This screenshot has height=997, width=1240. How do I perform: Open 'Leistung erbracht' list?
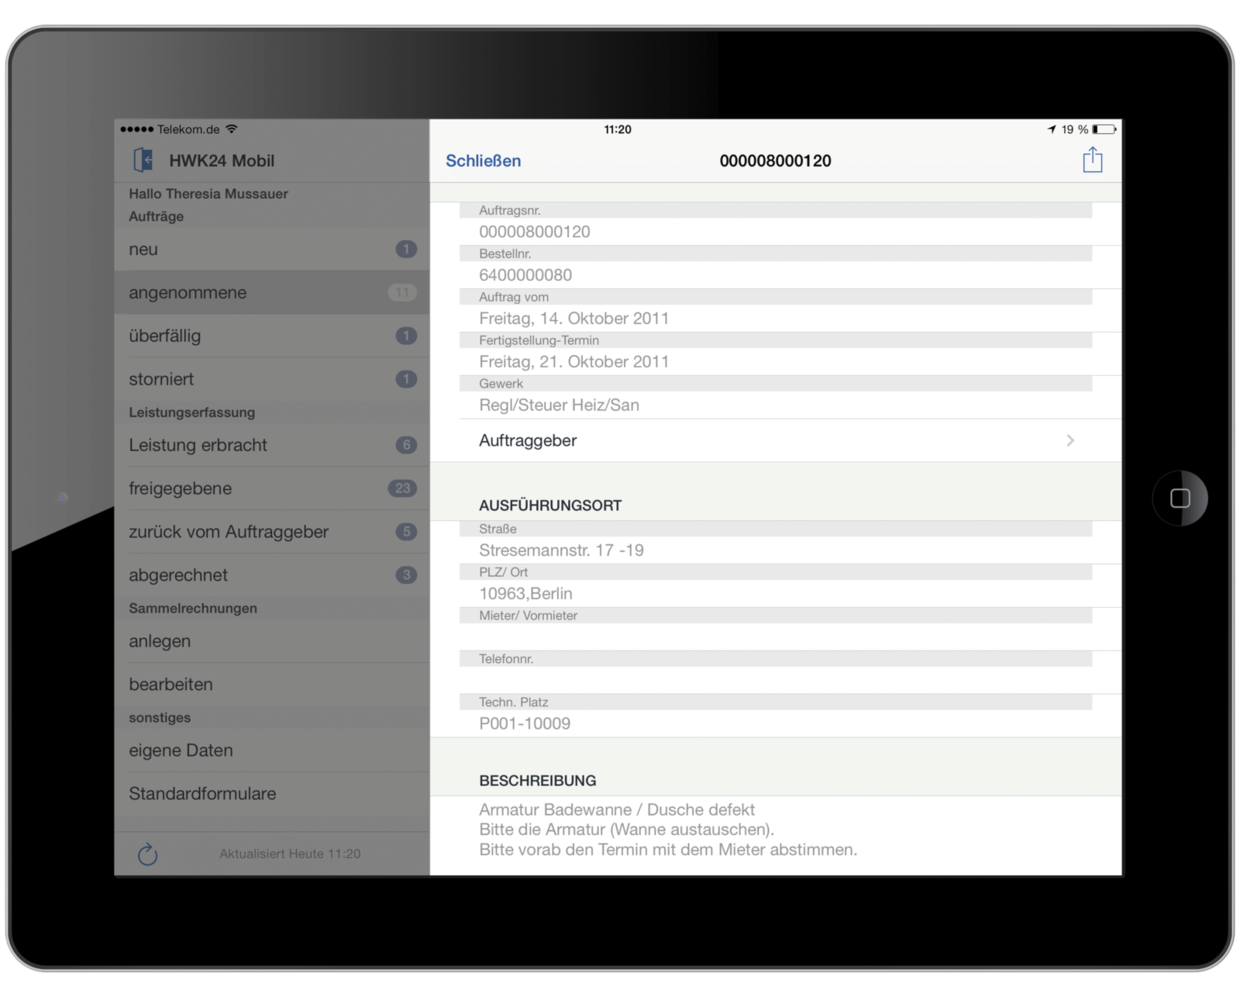pyautogui.click(x=272, y=445)
